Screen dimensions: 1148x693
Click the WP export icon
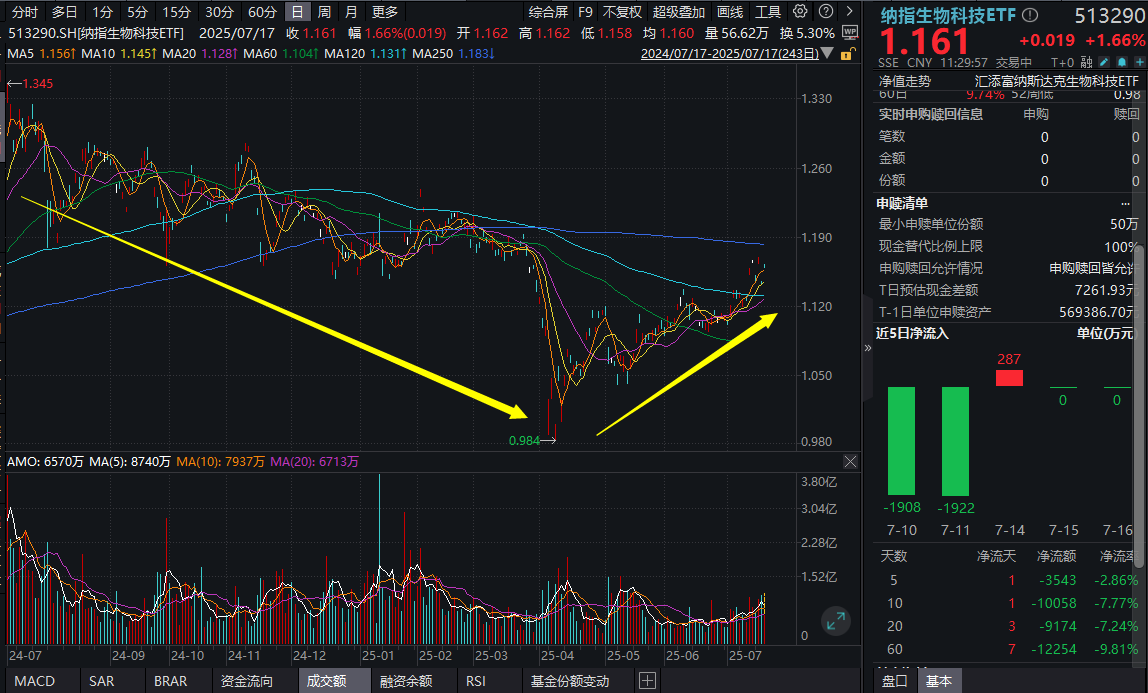tap(849, 32)
